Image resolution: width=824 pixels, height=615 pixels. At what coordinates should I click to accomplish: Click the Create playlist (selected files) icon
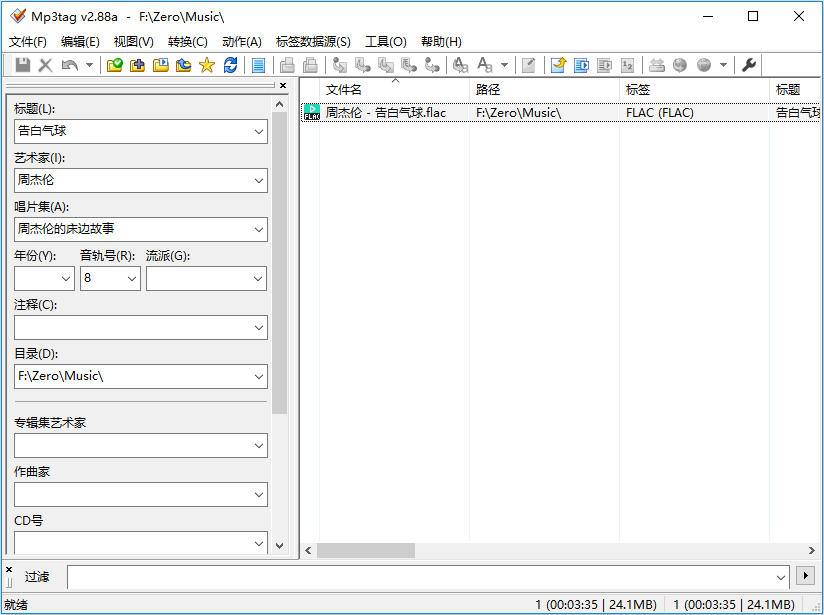[604, 65]
